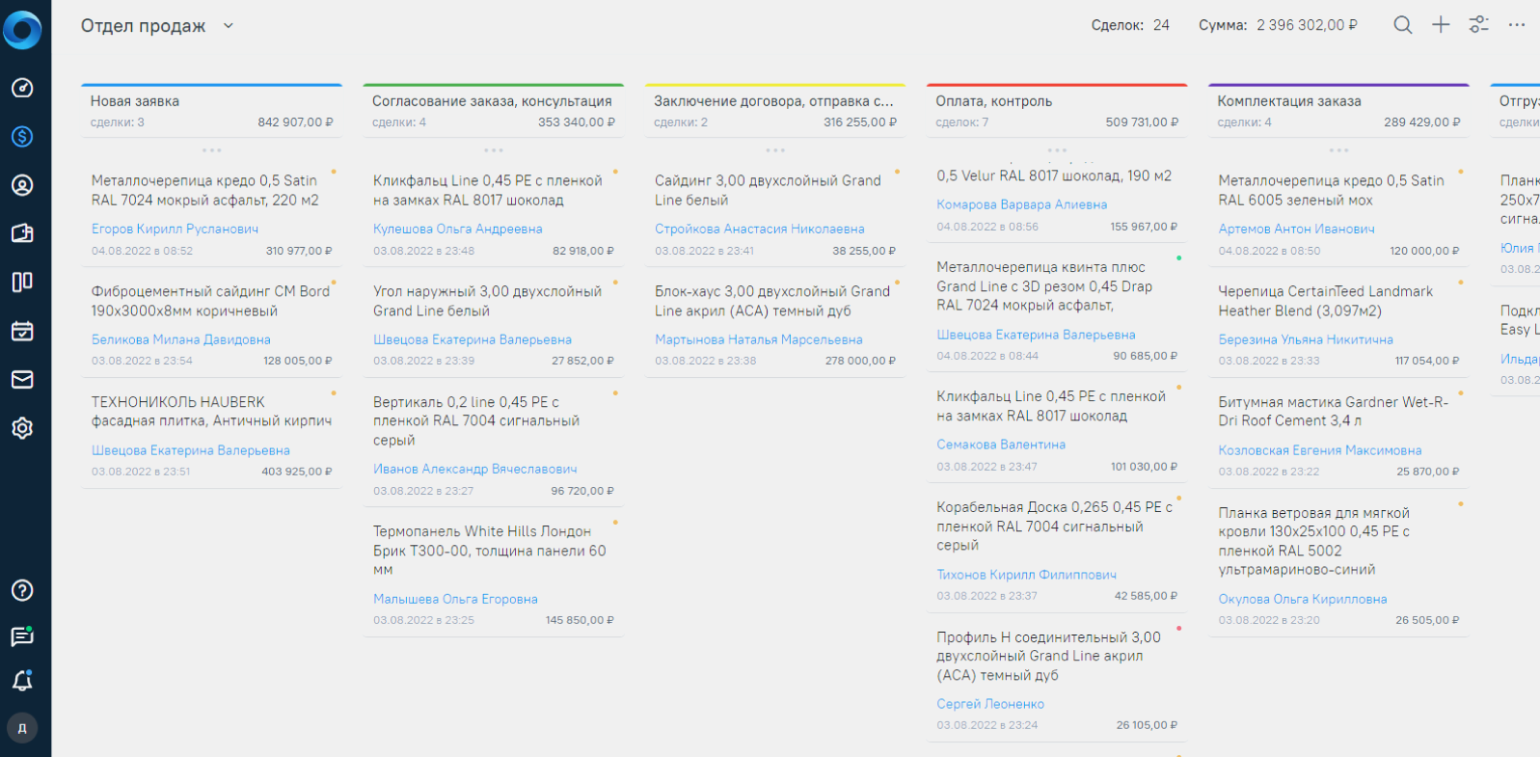This screenshot has height=757, width=1540.
Task: Open the three-dots more options menu in header
Action: pos(1516,26)
